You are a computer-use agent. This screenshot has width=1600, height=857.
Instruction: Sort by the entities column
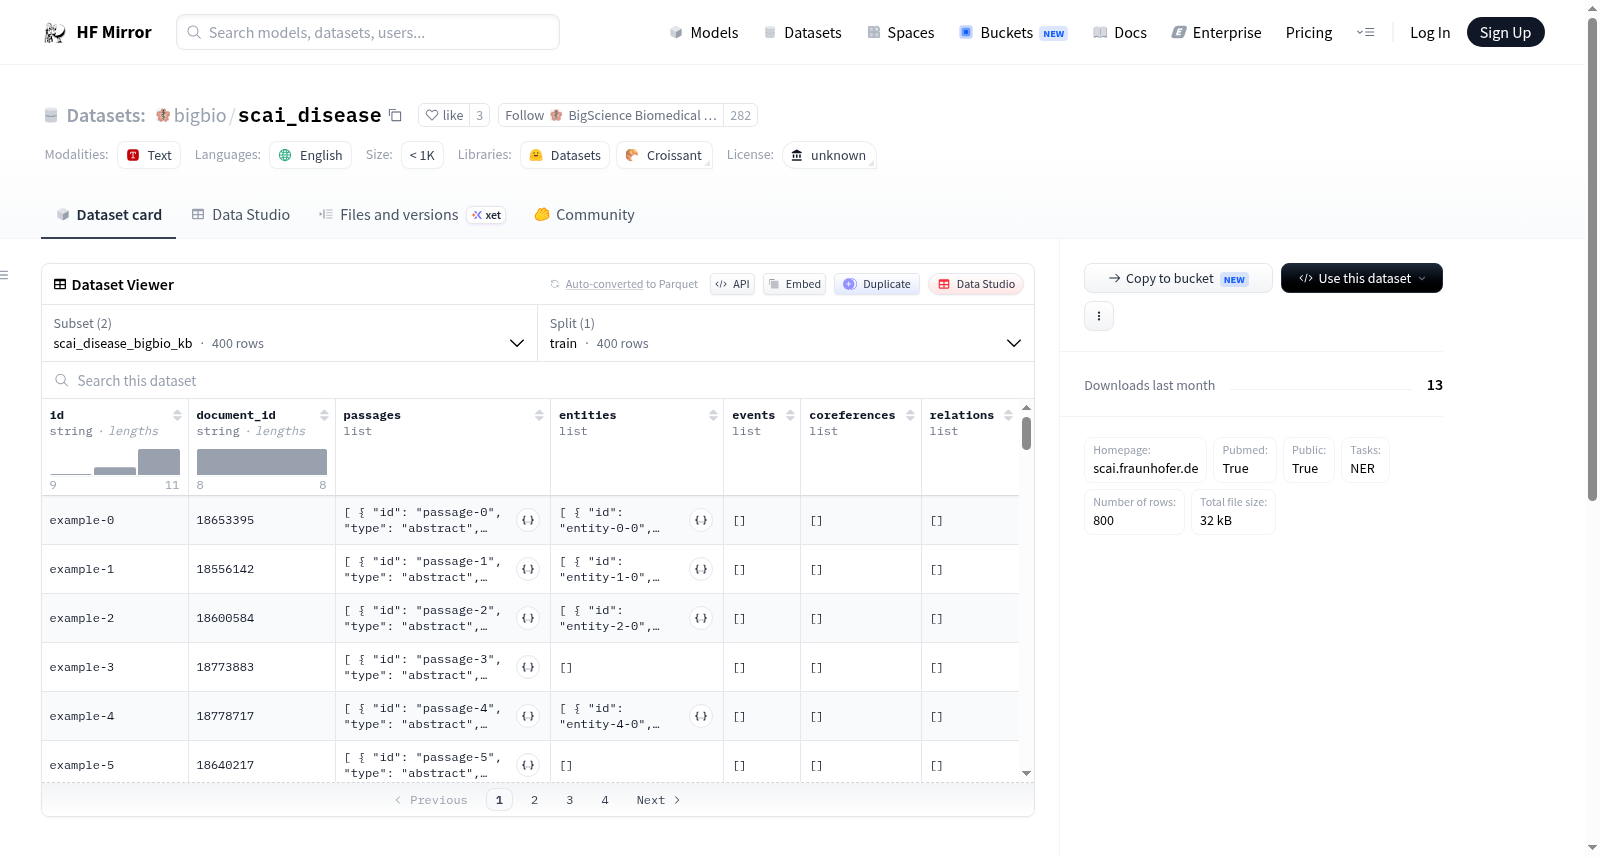(x=713, y=415)
